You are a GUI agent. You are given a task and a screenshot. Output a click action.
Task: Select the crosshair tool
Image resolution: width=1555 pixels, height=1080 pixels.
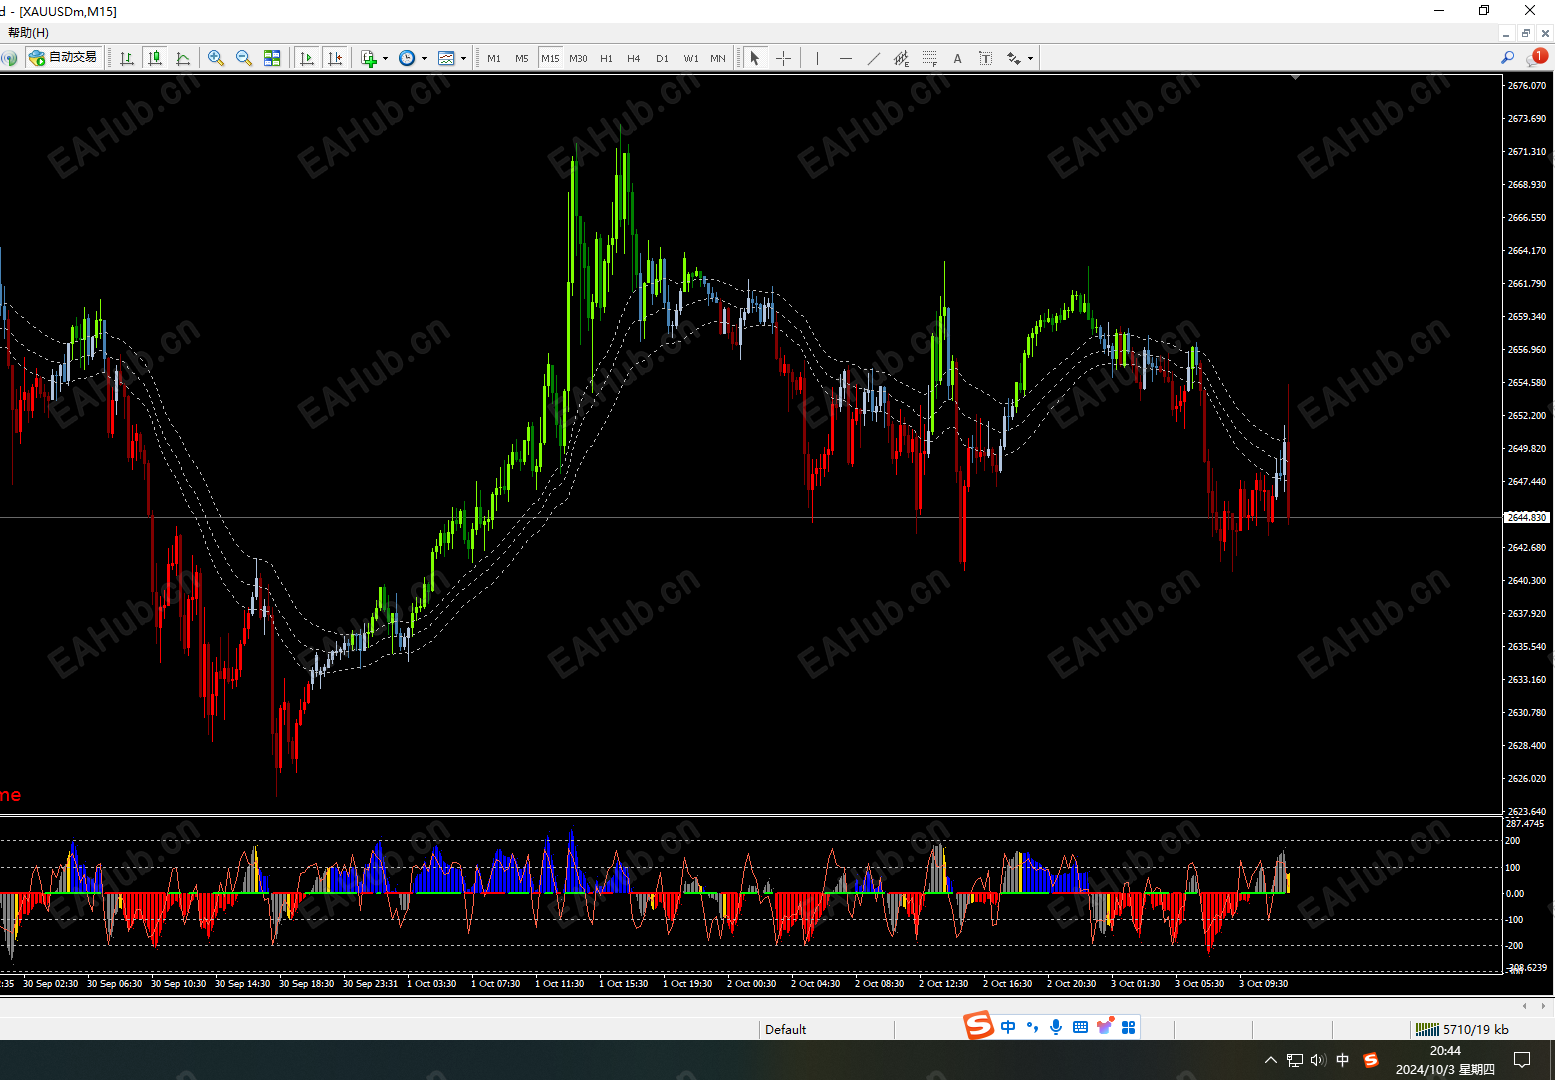(x=783, y=58)
